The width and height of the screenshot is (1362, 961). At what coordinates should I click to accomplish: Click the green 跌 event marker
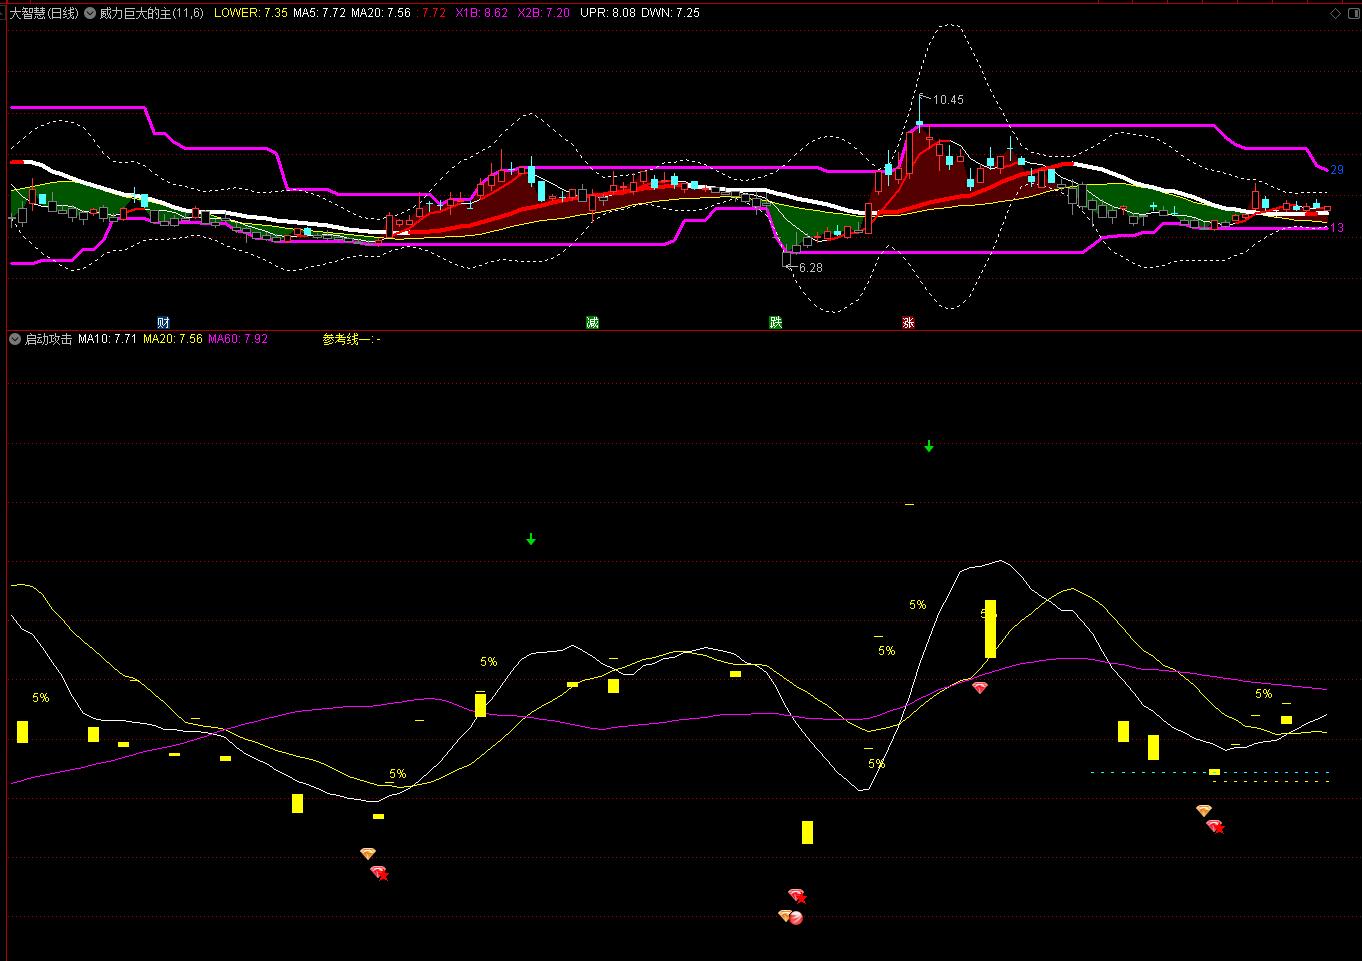pos(775,322)
